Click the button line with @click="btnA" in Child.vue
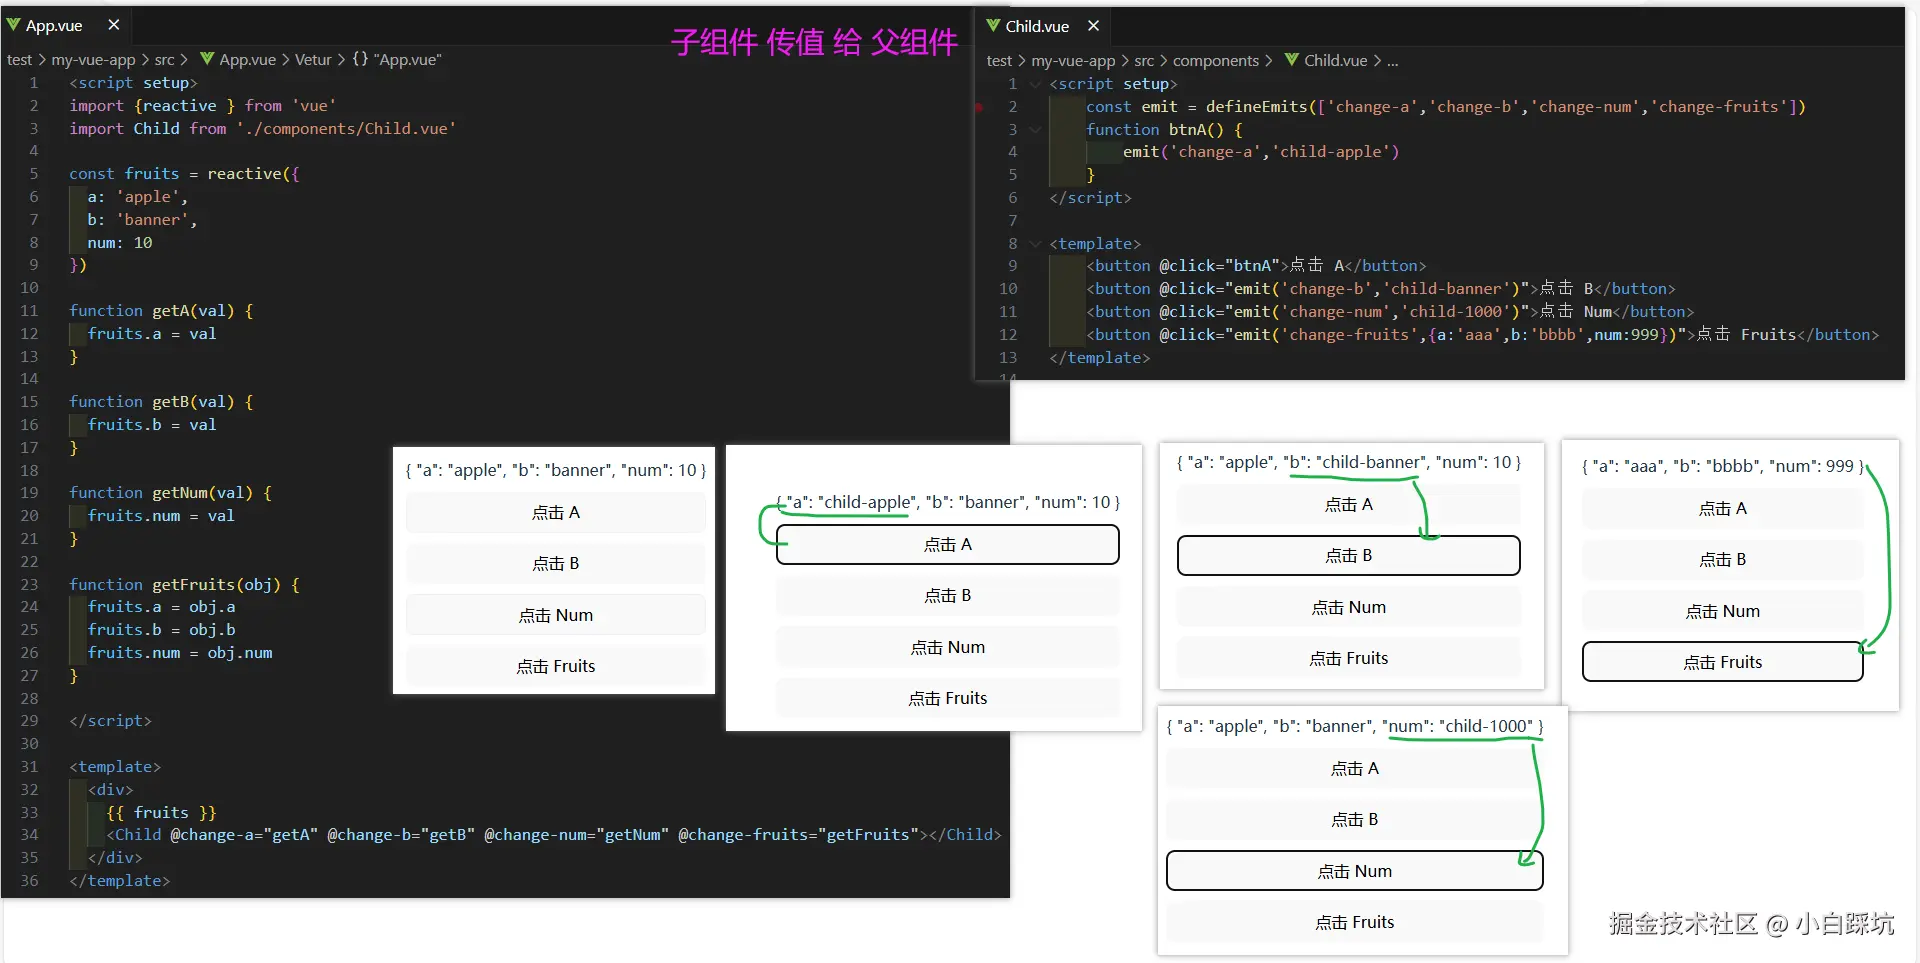 [x=1256, y=266]
